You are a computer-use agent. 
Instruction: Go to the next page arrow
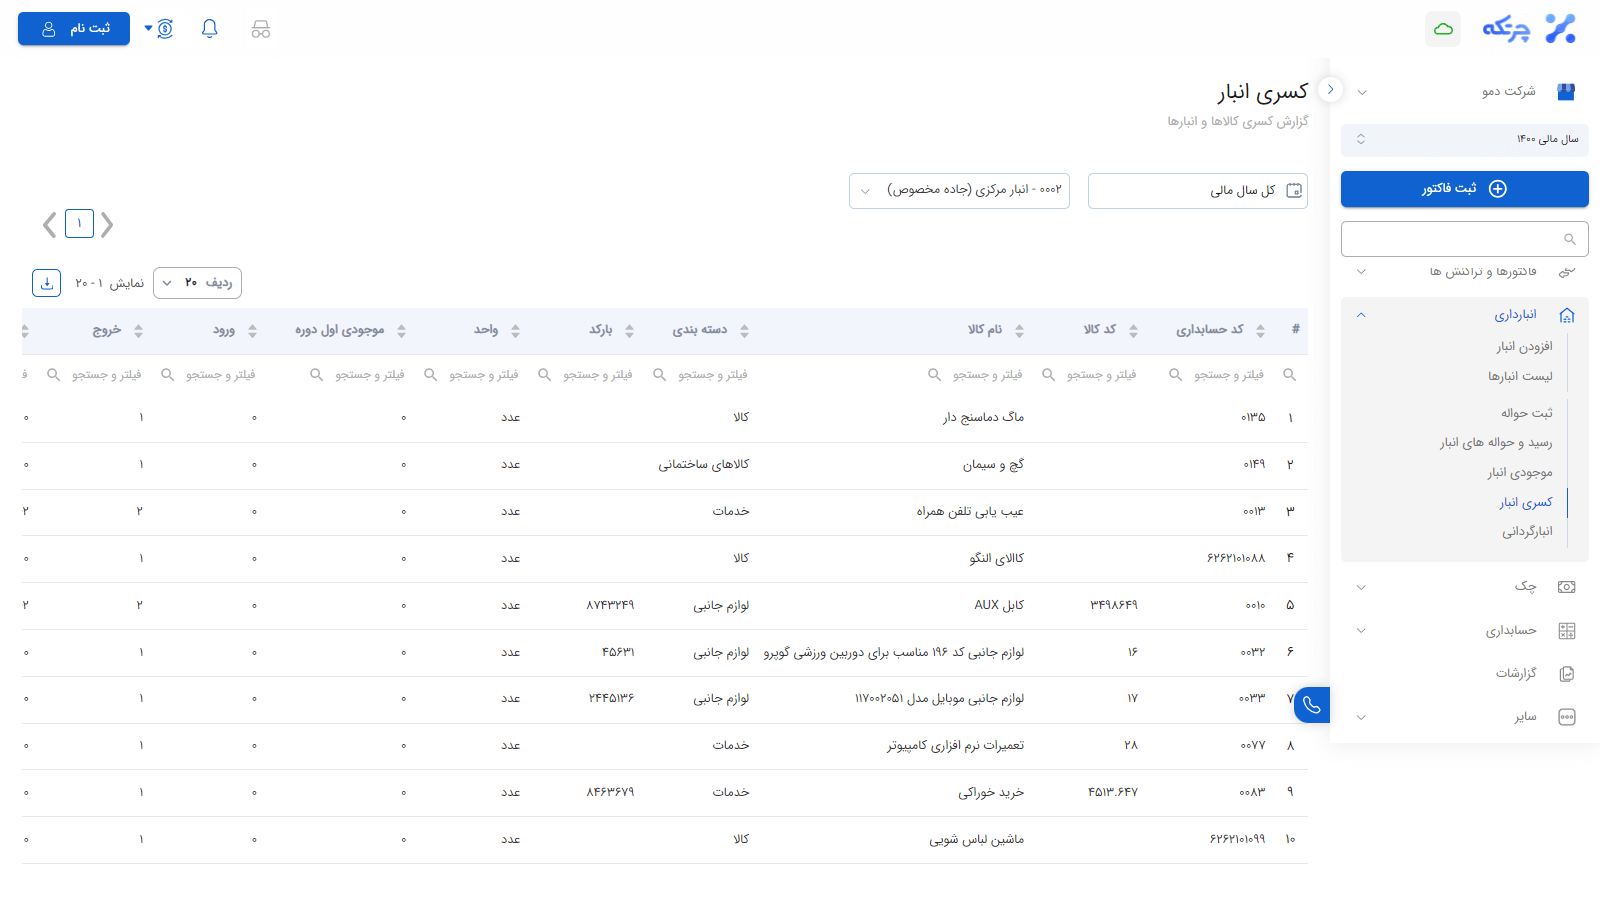tap(49, 225)
